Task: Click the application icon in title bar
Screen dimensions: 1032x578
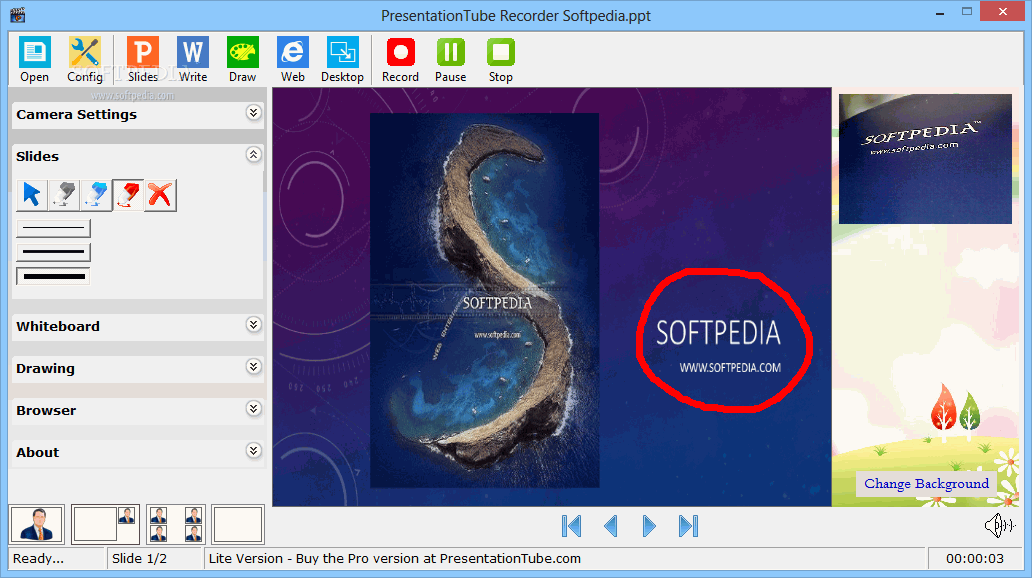Action: pos(18,14)
